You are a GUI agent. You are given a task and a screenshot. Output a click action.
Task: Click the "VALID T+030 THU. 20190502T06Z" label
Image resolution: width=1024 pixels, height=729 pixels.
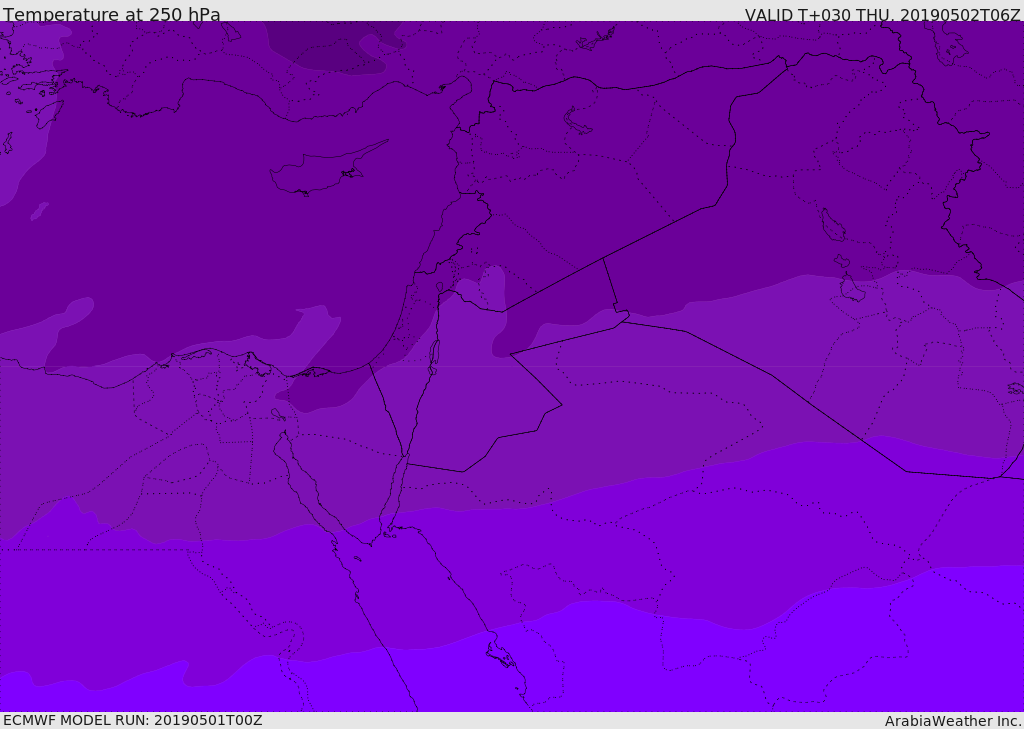coord(882,15)
